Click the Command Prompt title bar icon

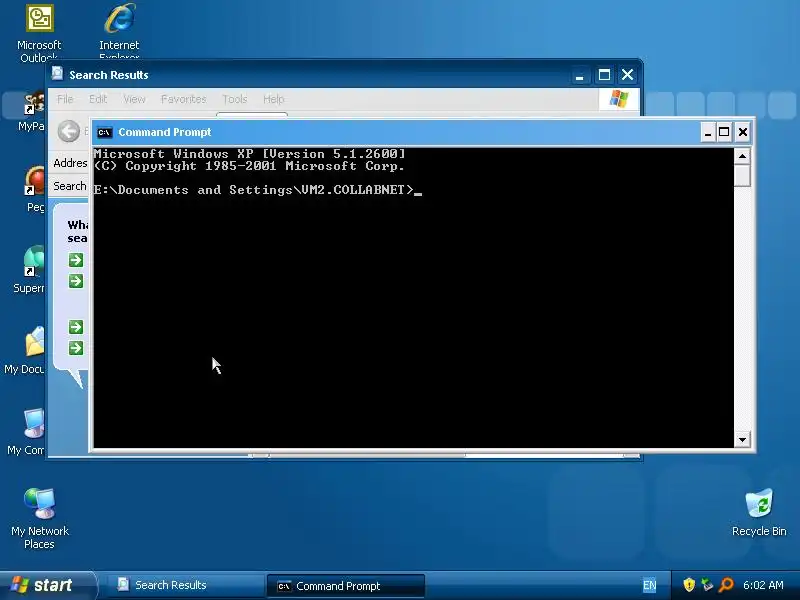(105, 133)
